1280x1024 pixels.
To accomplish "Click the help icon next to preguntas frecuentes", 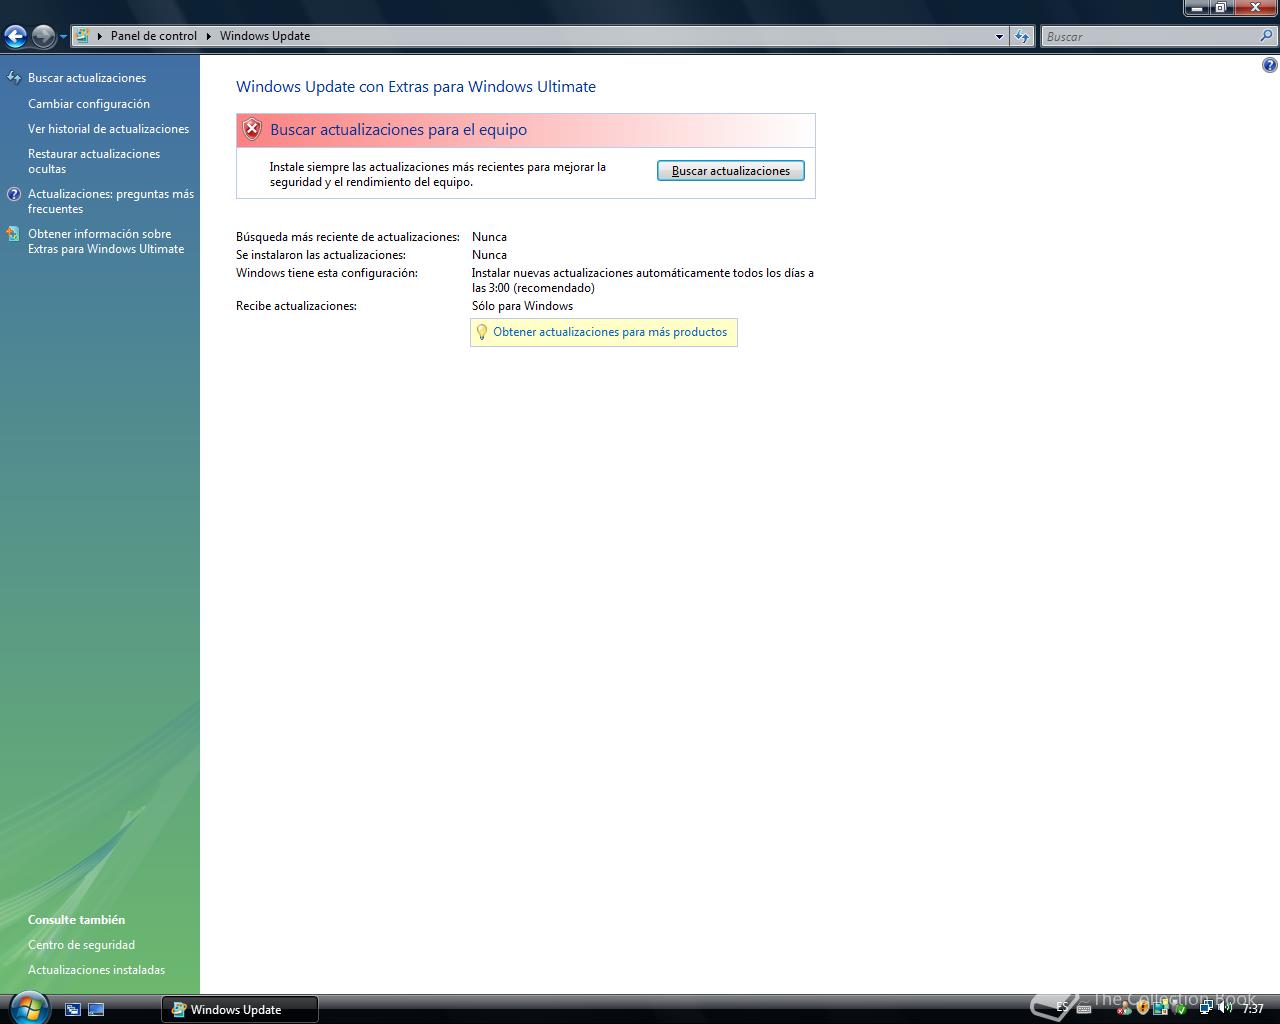I will (x=14, y=194).
